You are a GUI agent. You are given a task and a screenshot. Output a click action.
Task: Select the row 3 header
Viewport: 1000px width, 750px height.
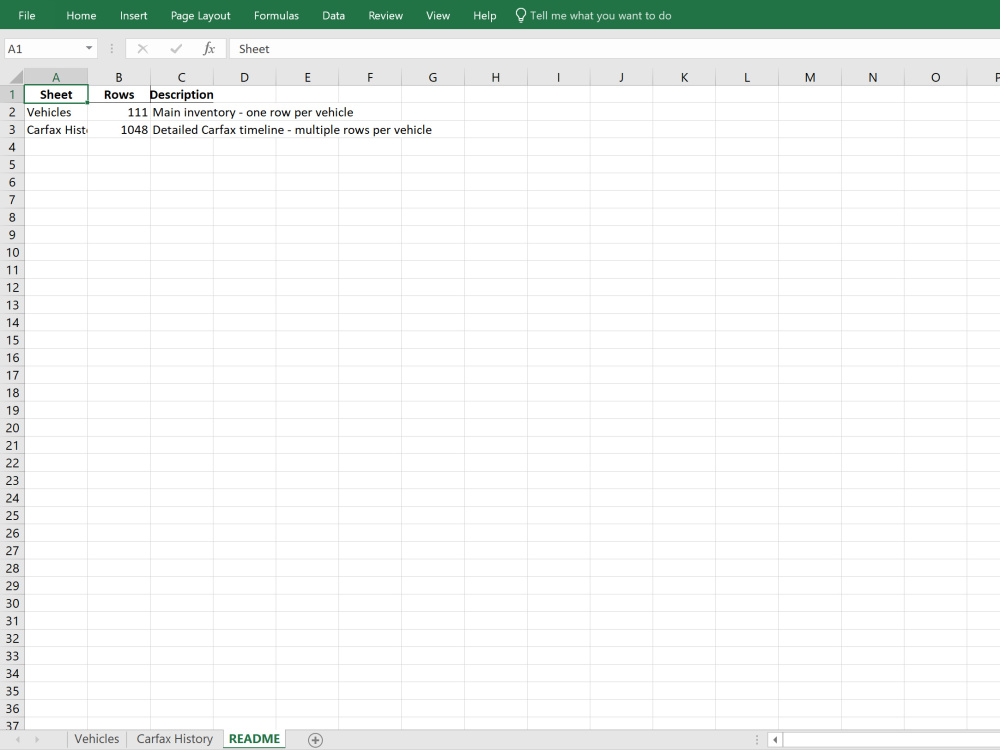pyautogui.click(x=12, y=129)
